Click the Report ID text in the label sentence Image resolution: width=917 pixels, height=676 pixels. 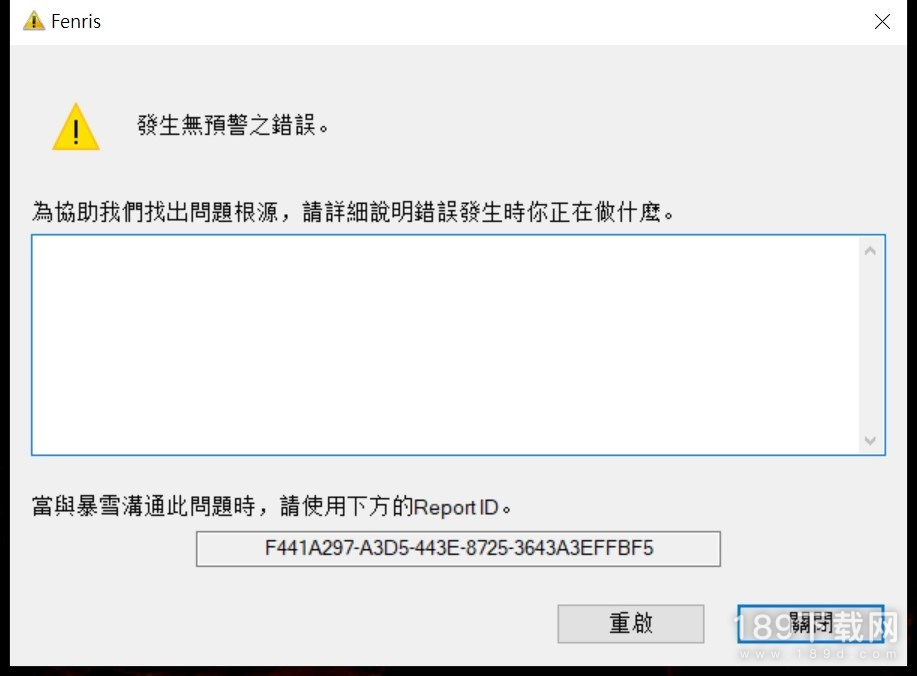456,508
